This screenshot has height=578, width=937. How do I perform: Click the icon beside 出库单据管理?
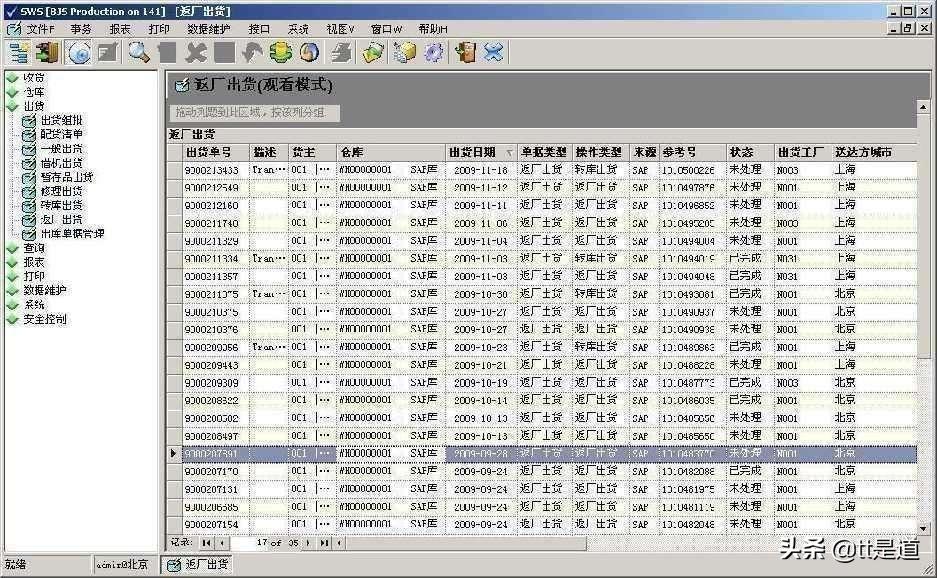(29, 234)
